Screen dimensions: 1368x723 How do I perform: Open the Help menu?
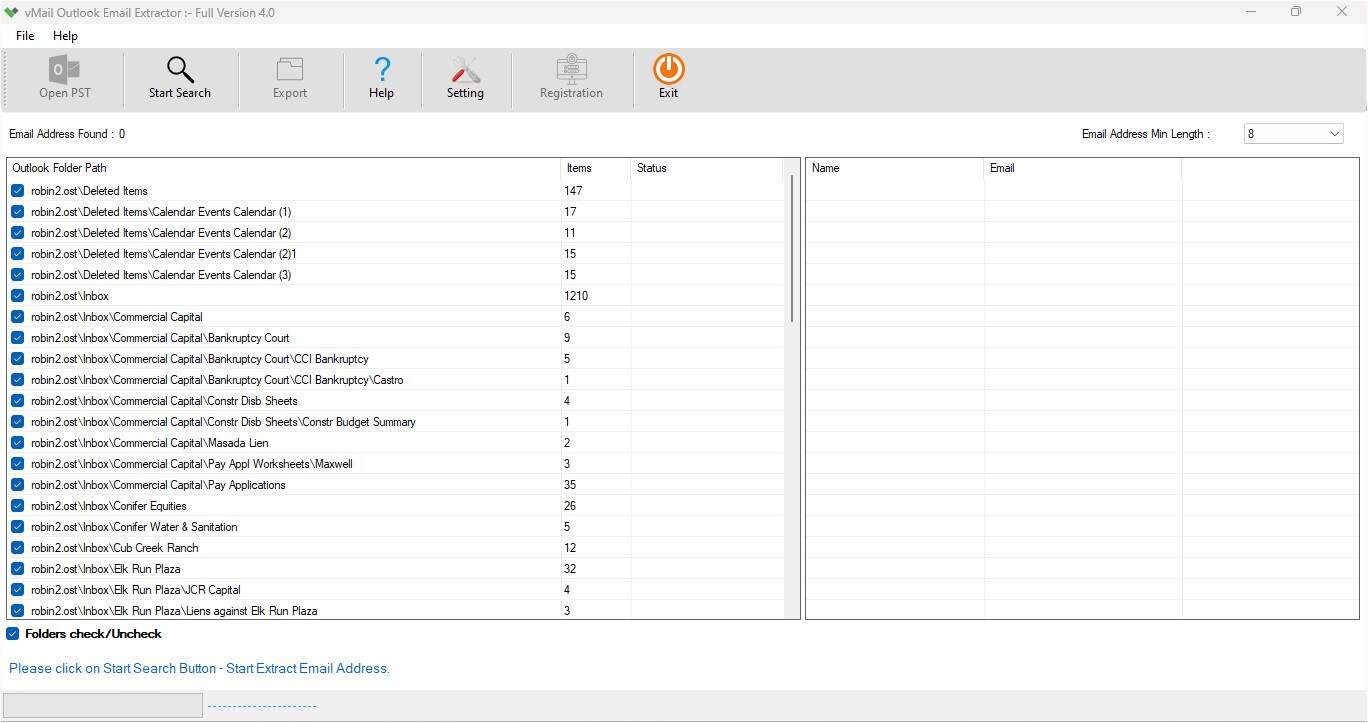pyautogui.click(x=65, y=36)
